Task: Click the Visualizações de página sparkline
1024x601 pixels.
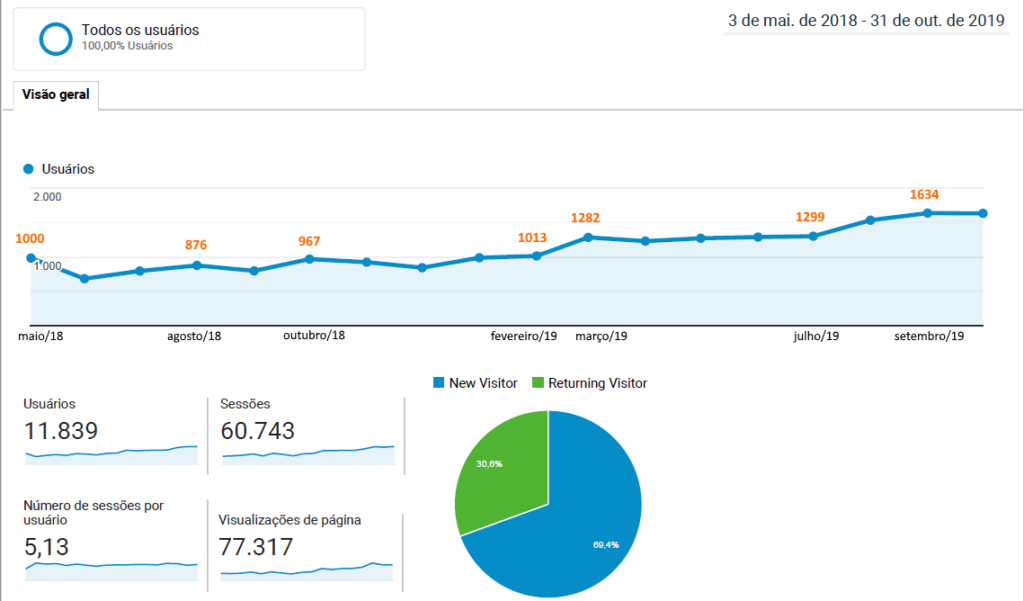Action: click(306, 570)
